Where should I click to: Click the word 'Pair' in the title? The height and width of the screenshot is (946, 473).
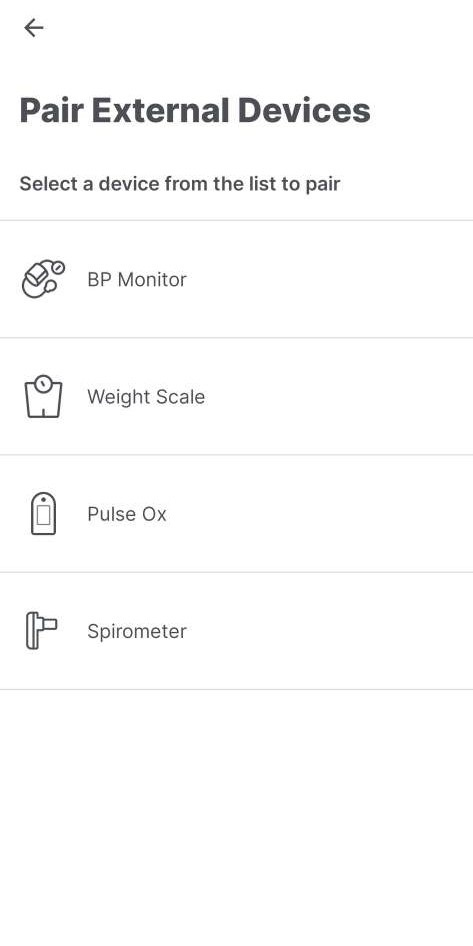click(x=51, y=110)
